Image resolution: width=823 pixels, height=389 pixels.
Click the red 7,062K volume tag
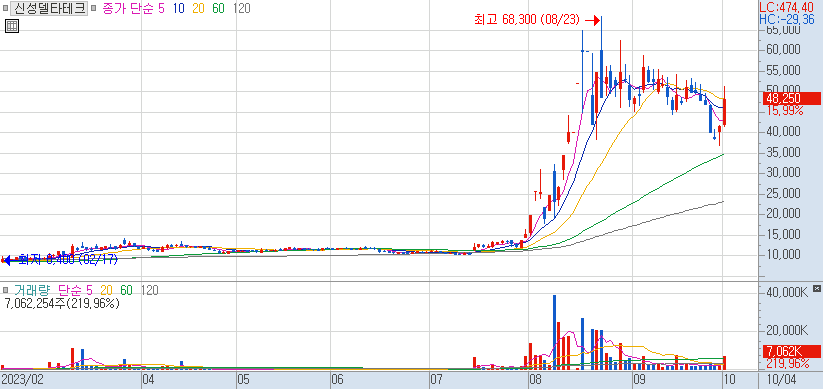point(791,351)
